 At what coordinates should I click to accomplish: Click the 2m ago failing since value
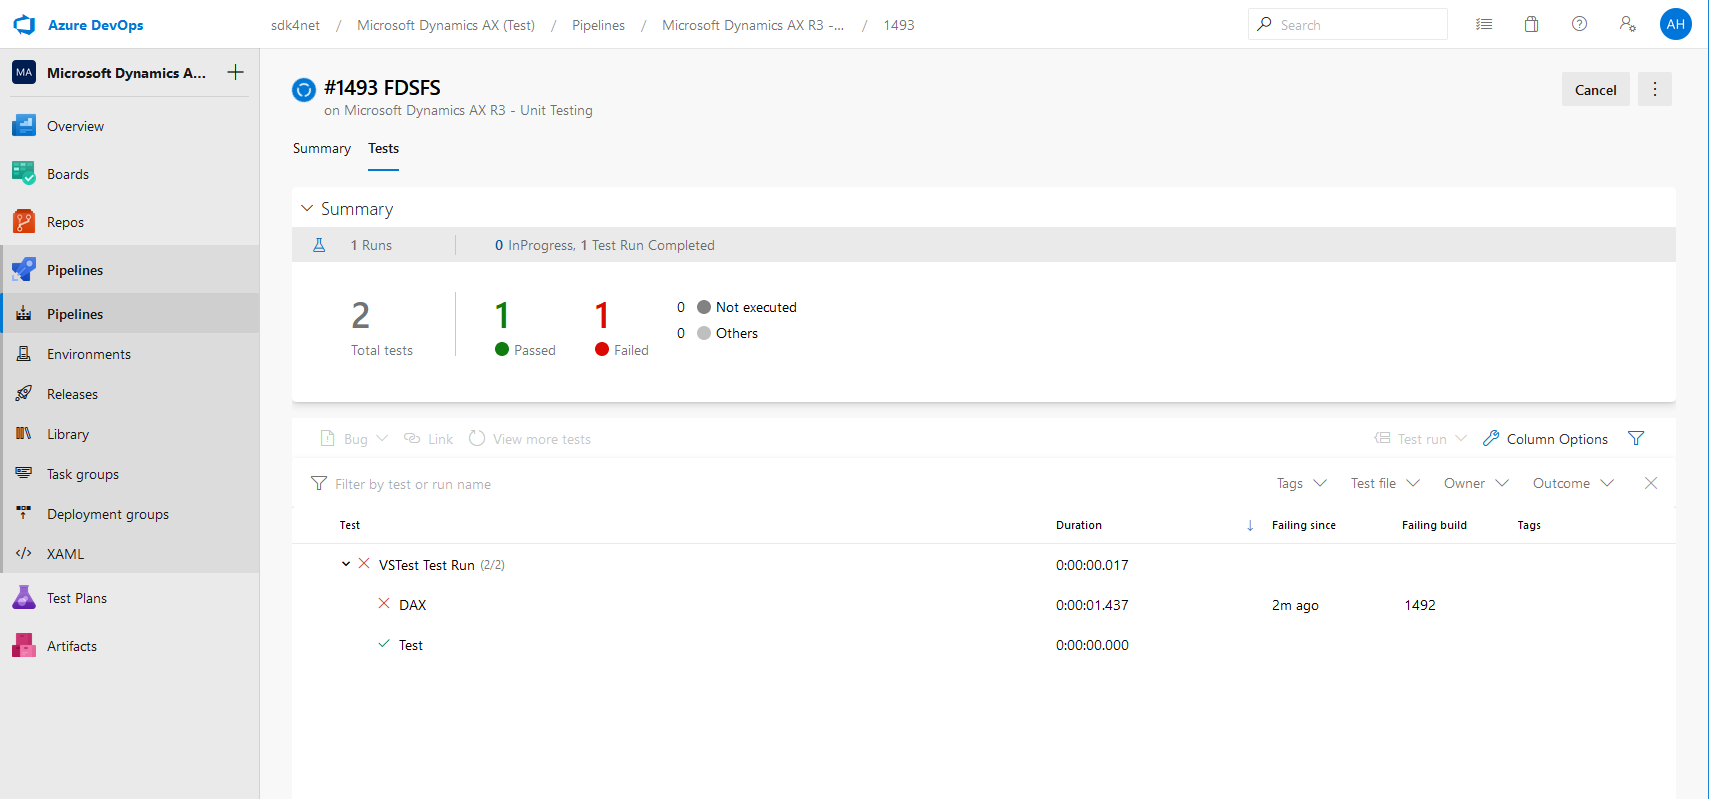(1295, 605)
